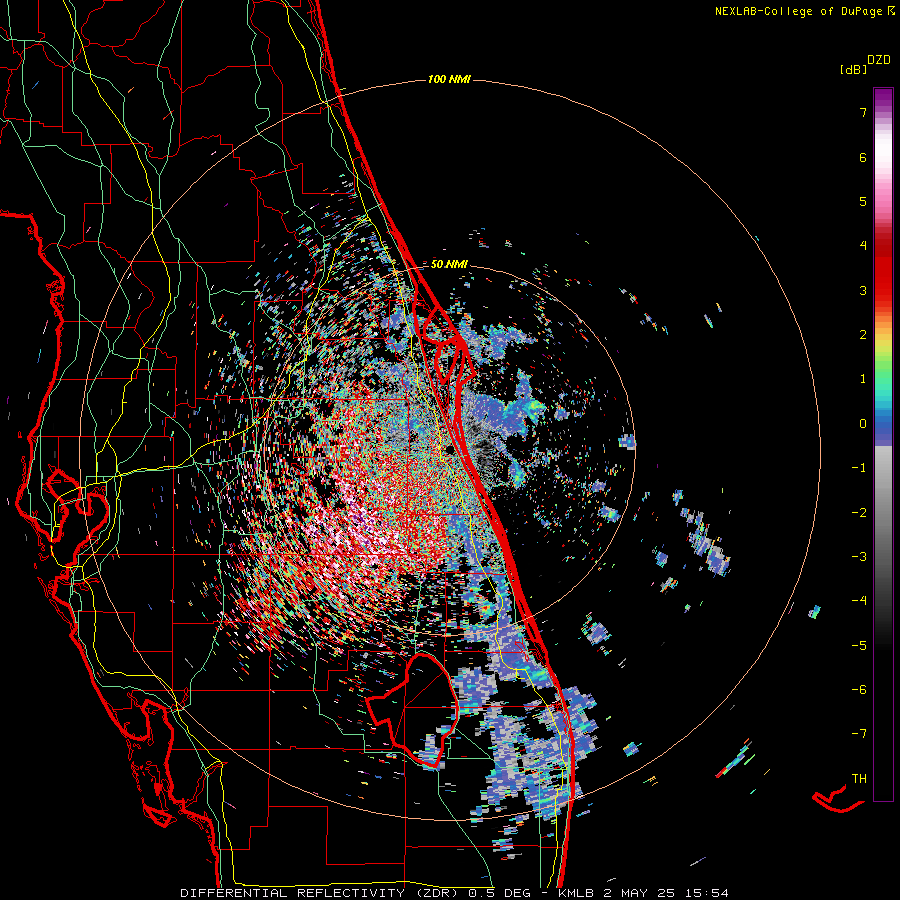This screenshot has width=900, height=900.
Task: Click 'DIFFERENTIAL REFLECTIVITY (ZDR)' in the footer
Action: pyautogui.click(x=319, y=893)
